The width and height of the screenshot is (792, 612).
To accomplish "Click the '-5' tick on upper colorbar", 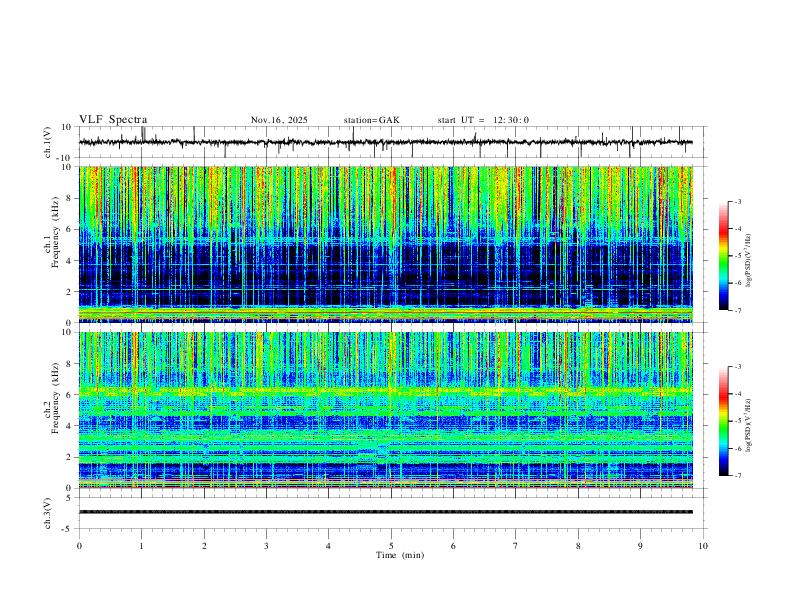I will pos(738,256).
